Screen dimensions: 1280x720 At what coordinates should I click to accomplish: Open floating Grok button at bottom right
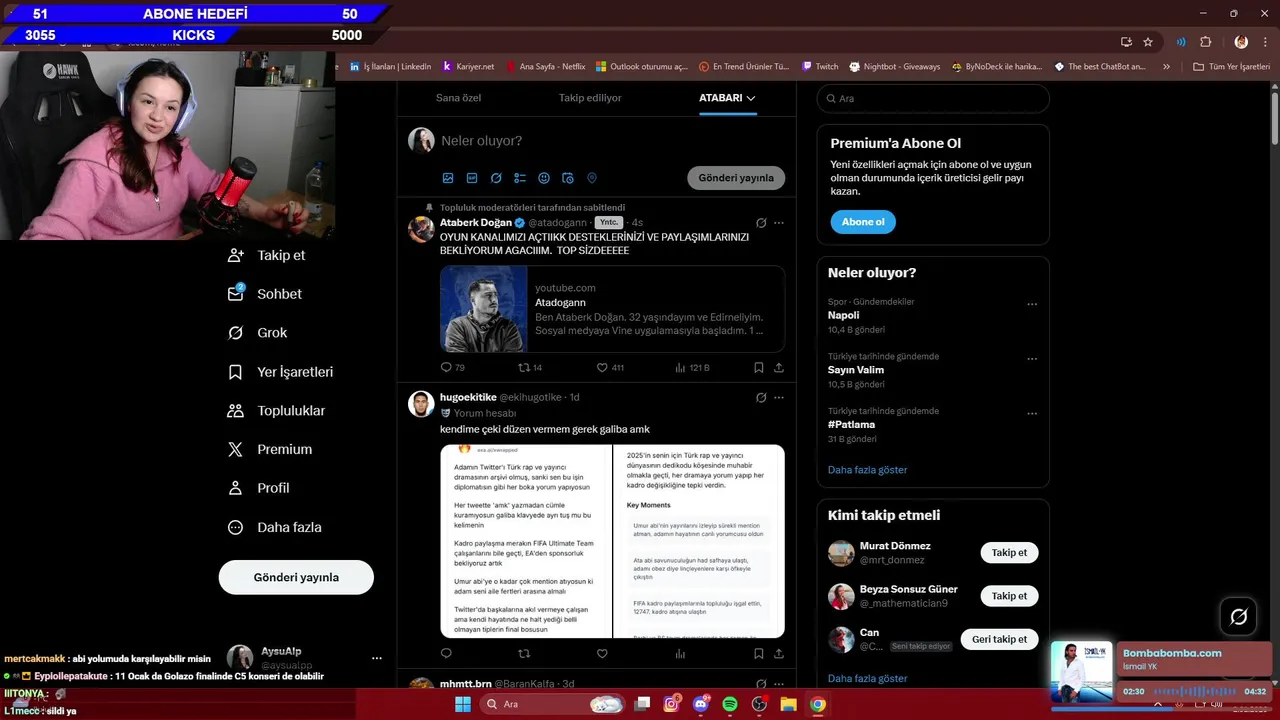(1238, 617)
